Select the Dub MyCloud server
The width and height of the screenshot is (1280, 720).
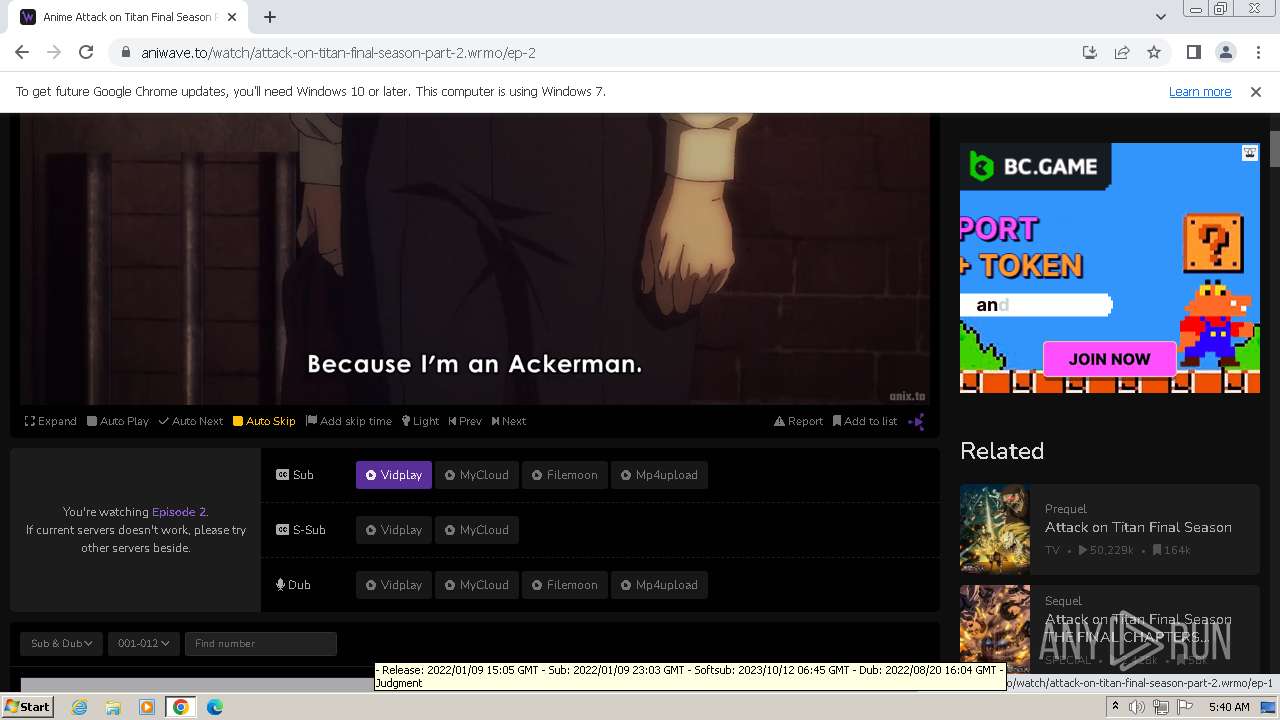coord(477,585)
